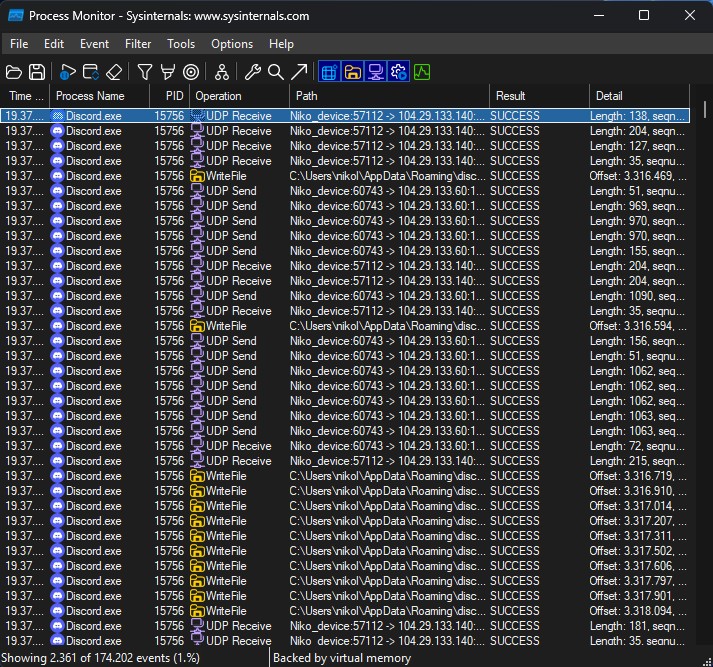
Task: Open the Filter funnel toolbar icon
Action: tap(145, 72)
